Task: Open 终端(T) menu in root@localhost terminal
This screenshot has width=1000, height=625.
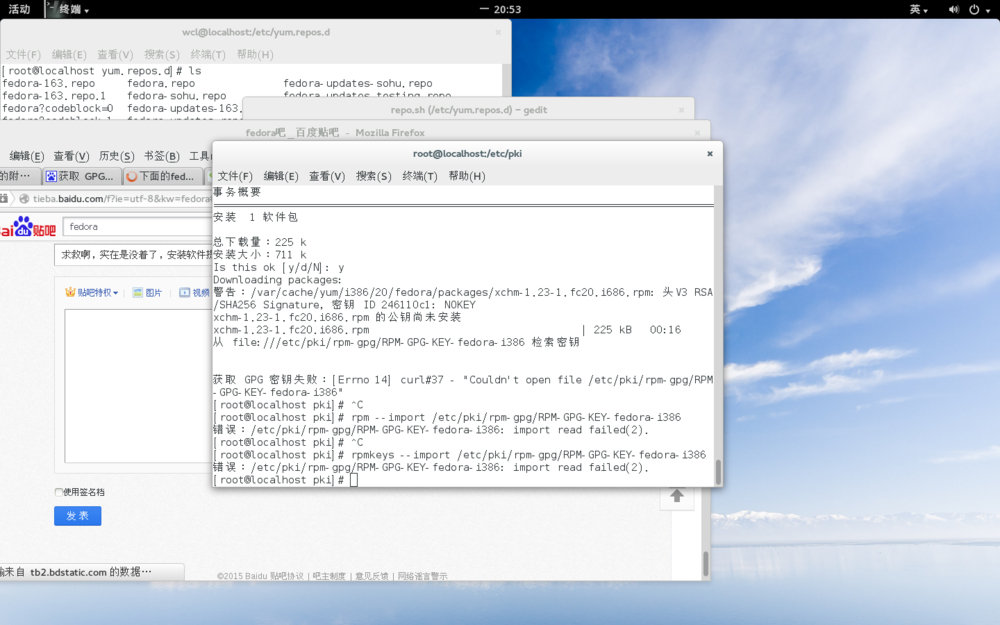Action: click(420, 176)
